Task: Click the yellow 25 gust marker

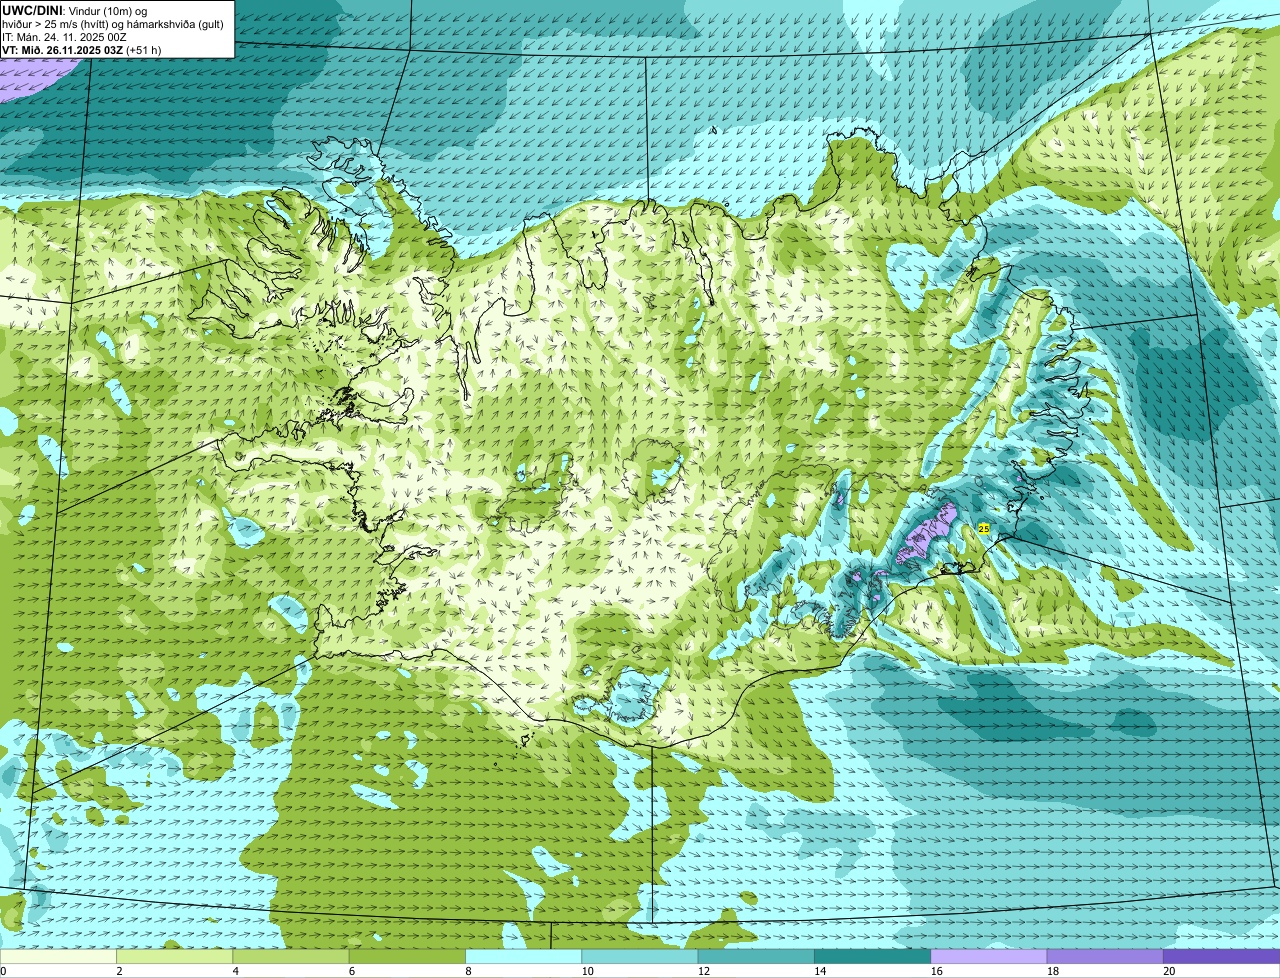Action: pyautogui.click(x=984, y=528)
